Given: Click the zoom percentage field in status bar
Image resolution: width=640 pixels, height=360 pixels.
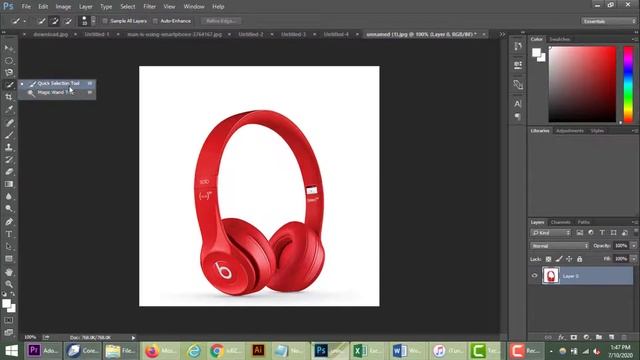Looking at the screenshot, I should pyautogui.click(x=31, y=338).
